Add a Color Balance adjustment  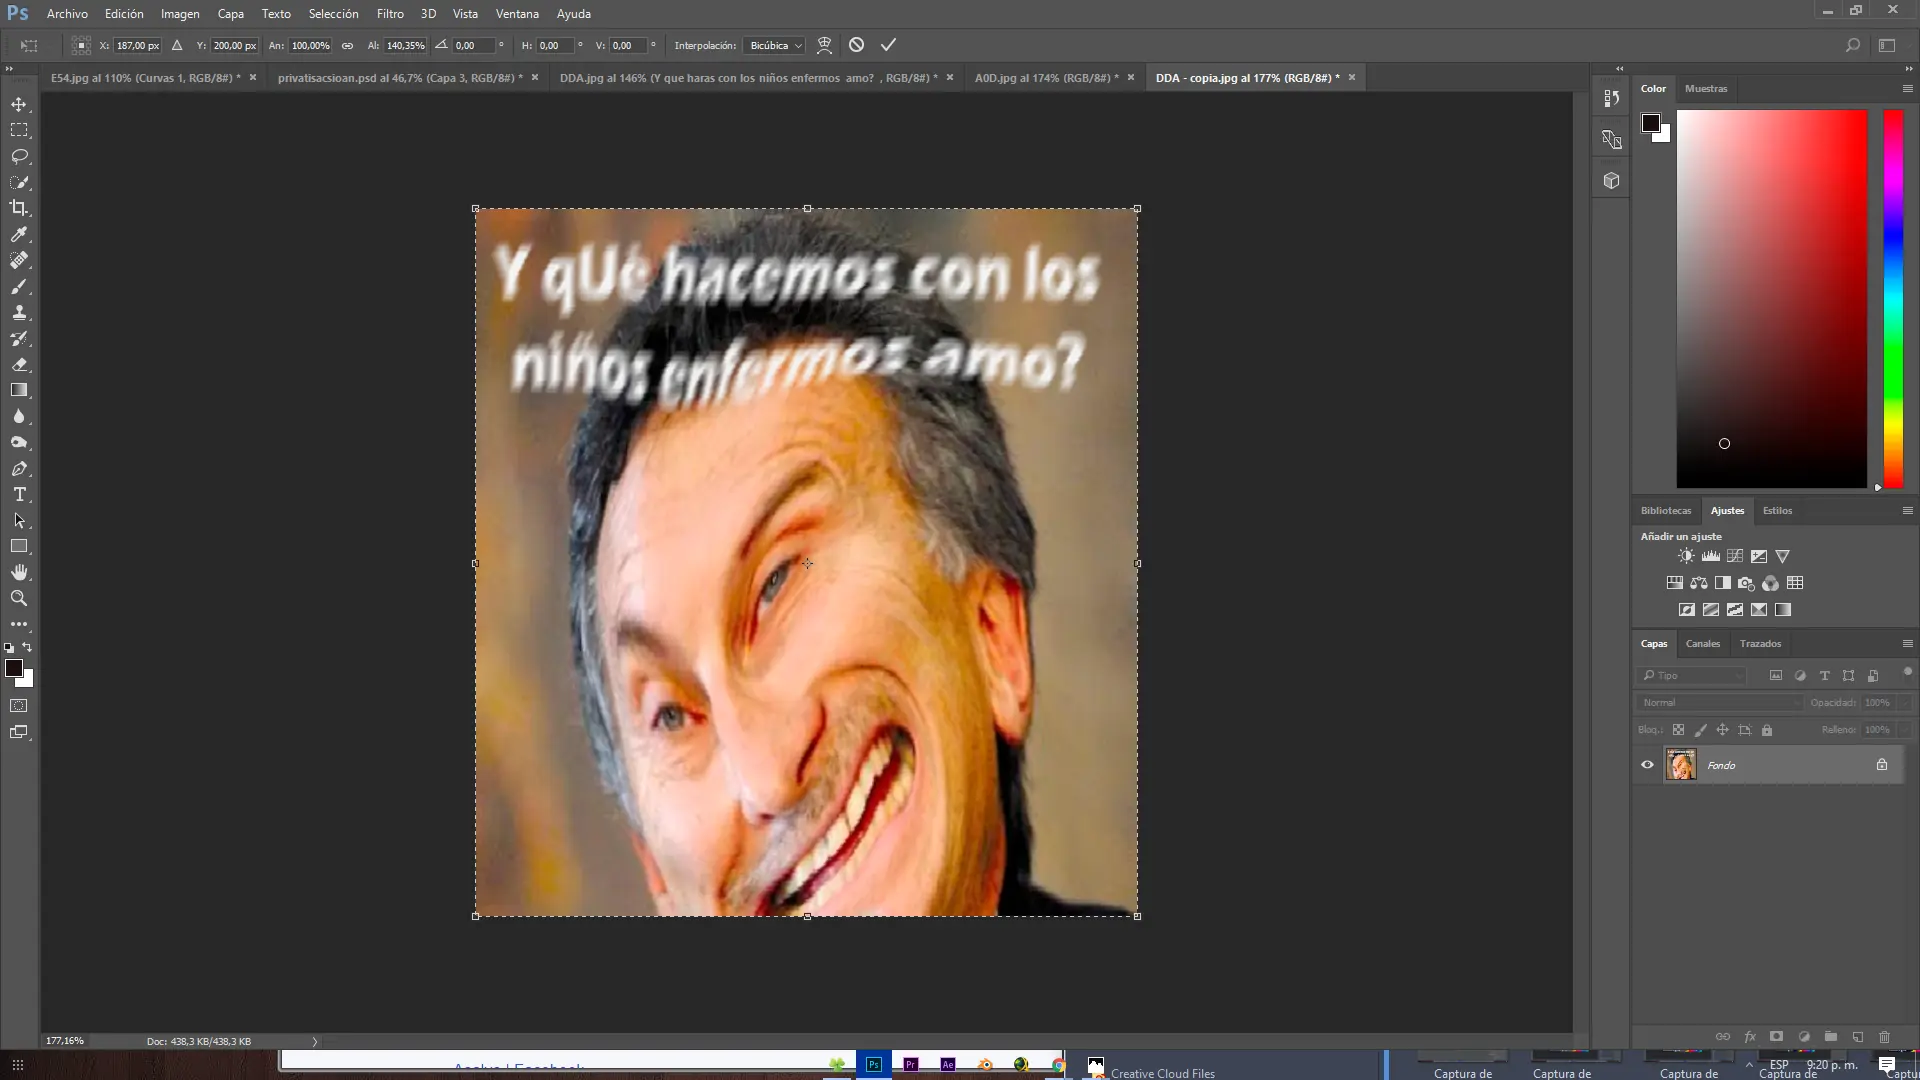coord(1699,583)
